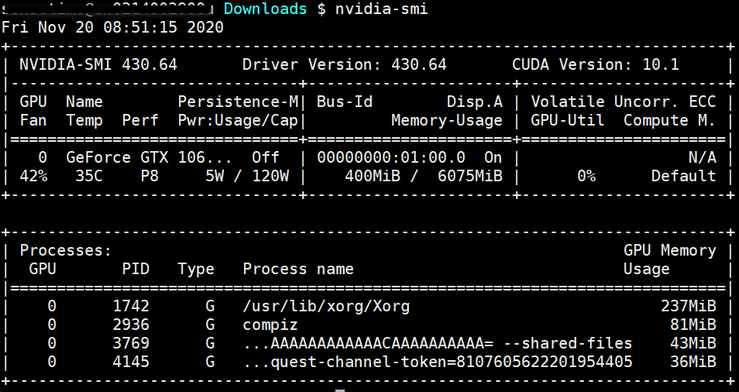The width and height of the screenshot is (739, 392).
Task: Click the 'Bus-Id' column header
Action: coord(345,101)
